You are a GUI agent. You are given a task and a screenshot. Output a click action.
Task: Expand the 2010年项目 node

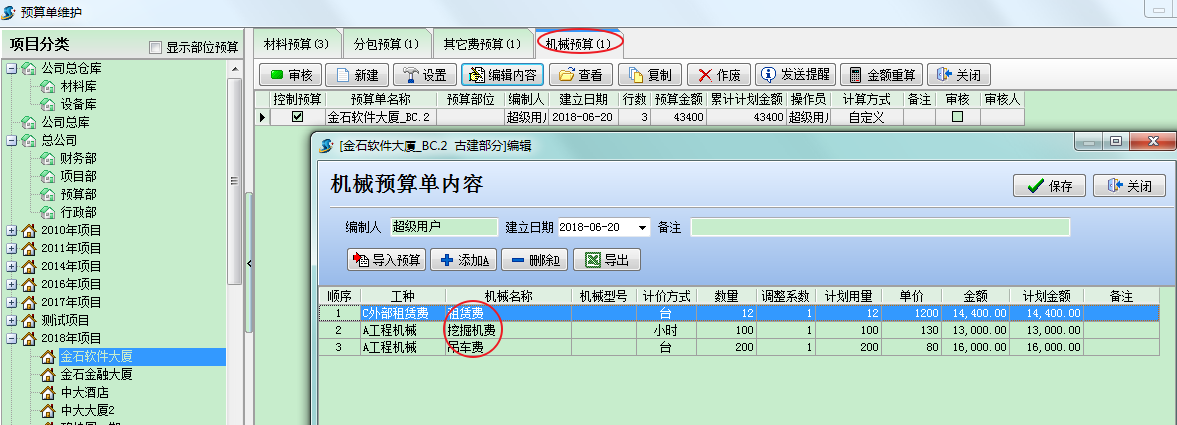(11, 231)
